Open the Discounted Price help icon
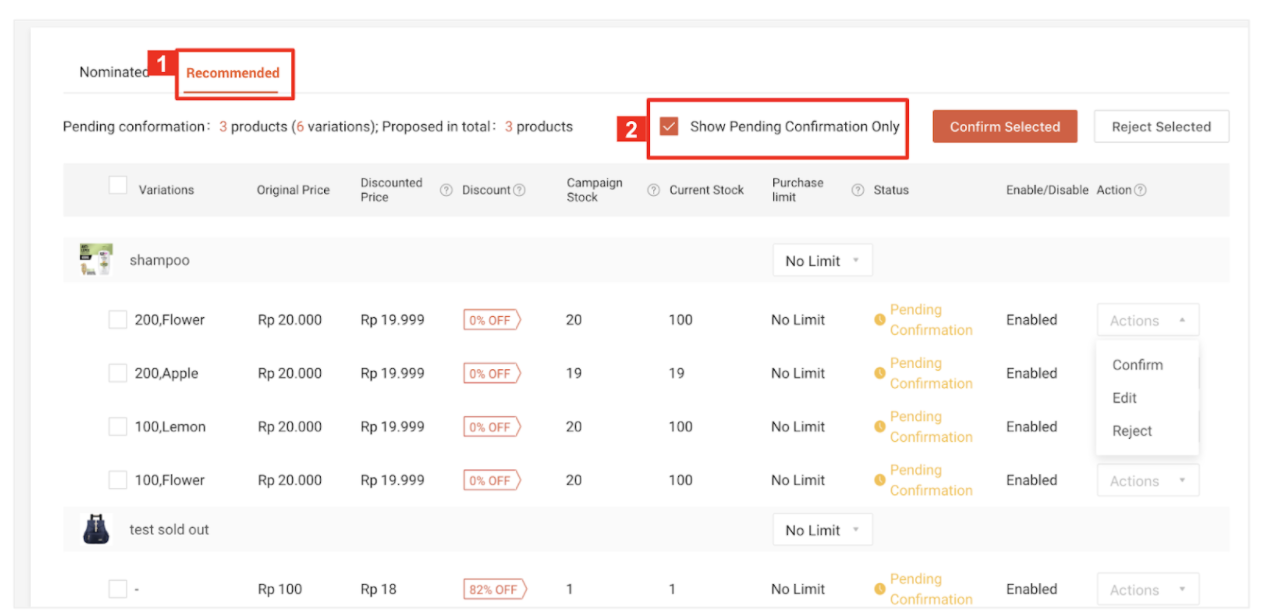This screenshot has height=616, width=1268. tap(446, 189)
